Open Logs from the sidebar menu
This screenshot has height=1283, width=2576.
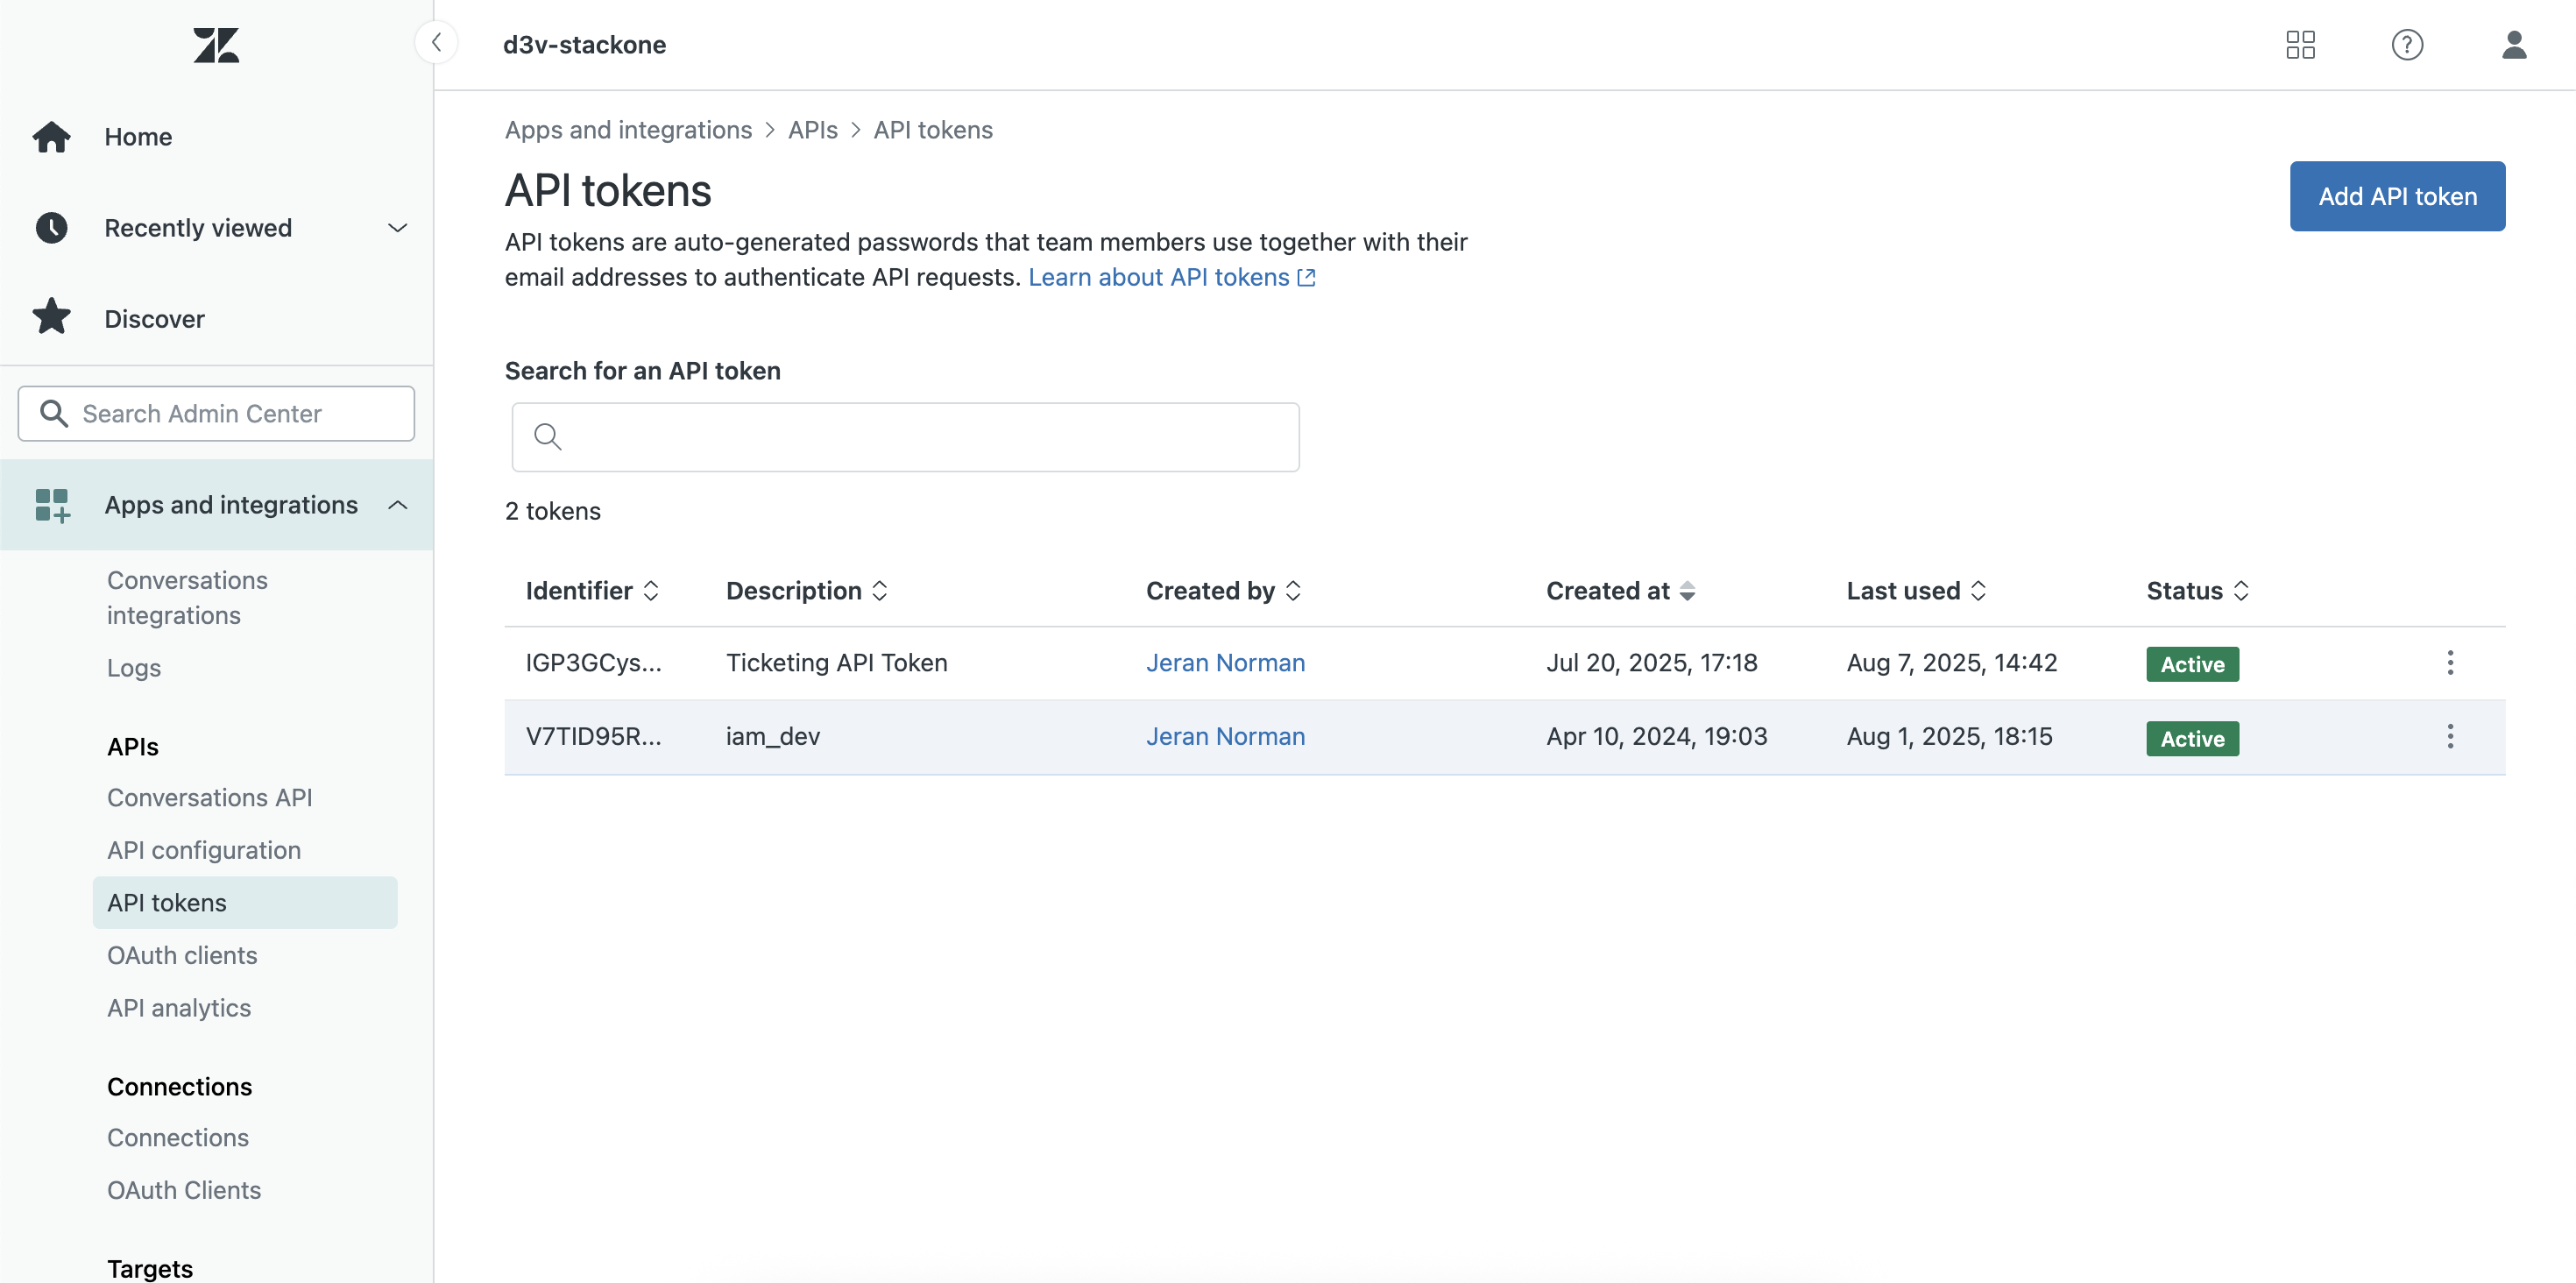click(133, 667)
